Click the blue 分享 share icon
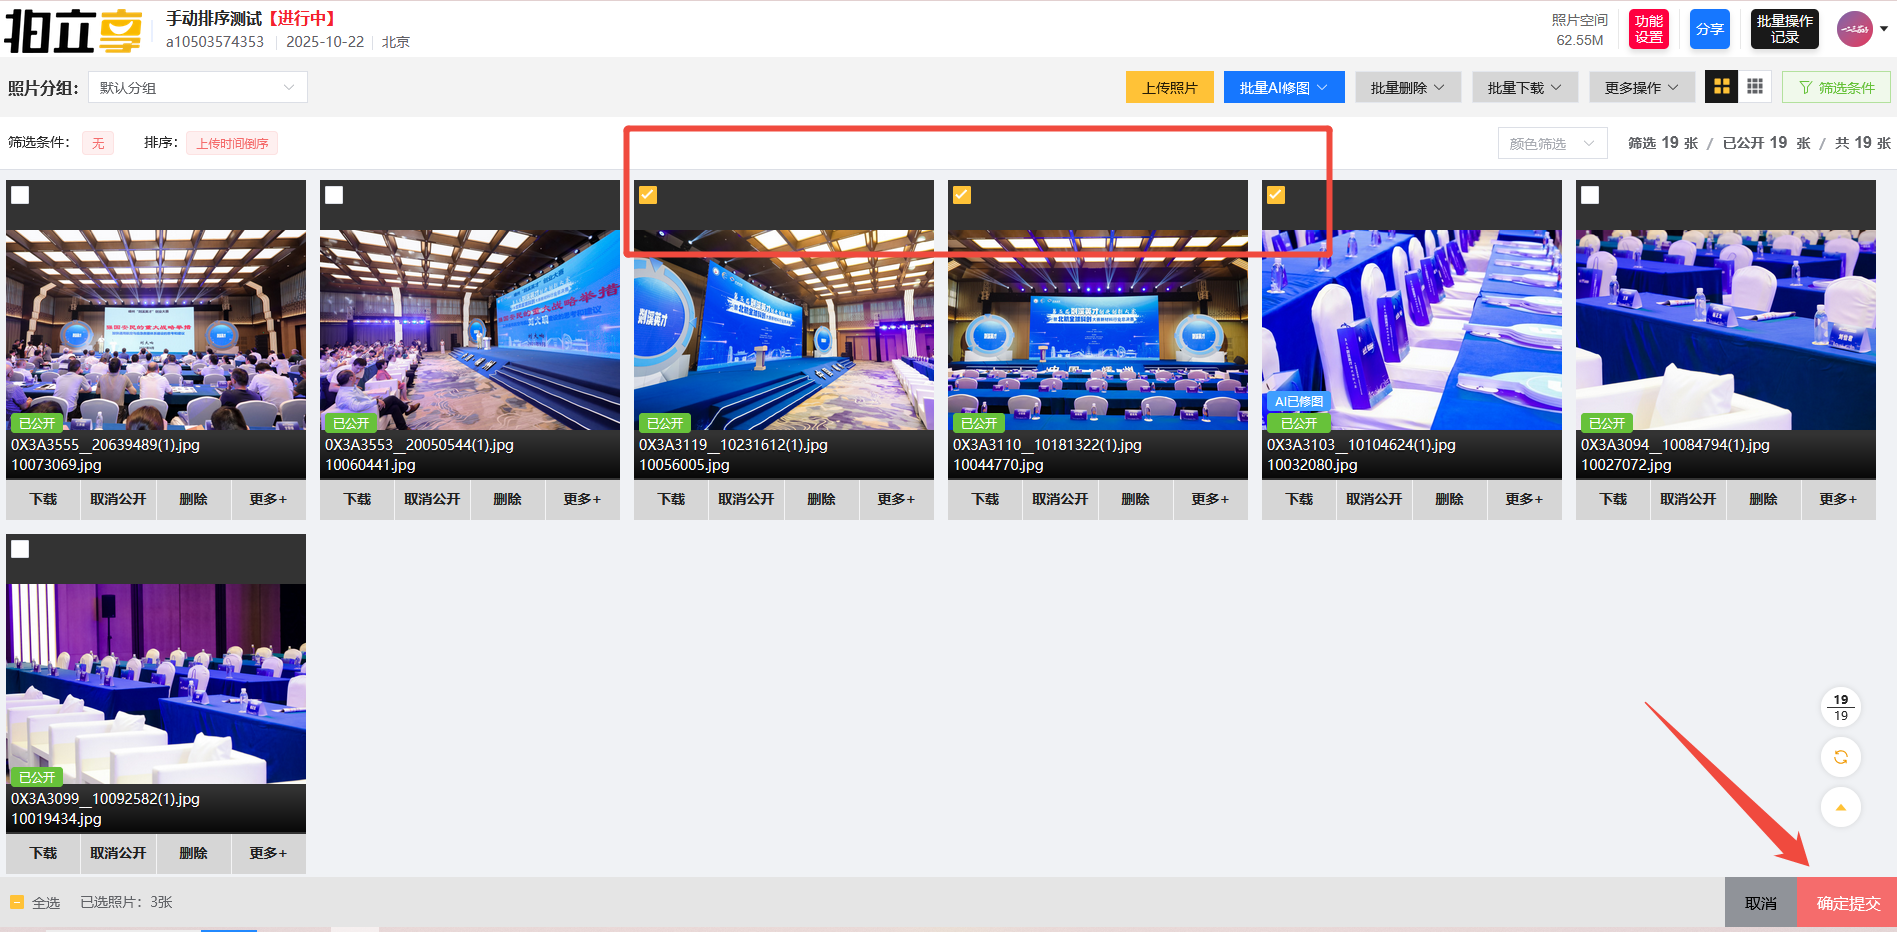Image resolution: width=1897 pixels, height=932 pixels. tap(1709, 29)
